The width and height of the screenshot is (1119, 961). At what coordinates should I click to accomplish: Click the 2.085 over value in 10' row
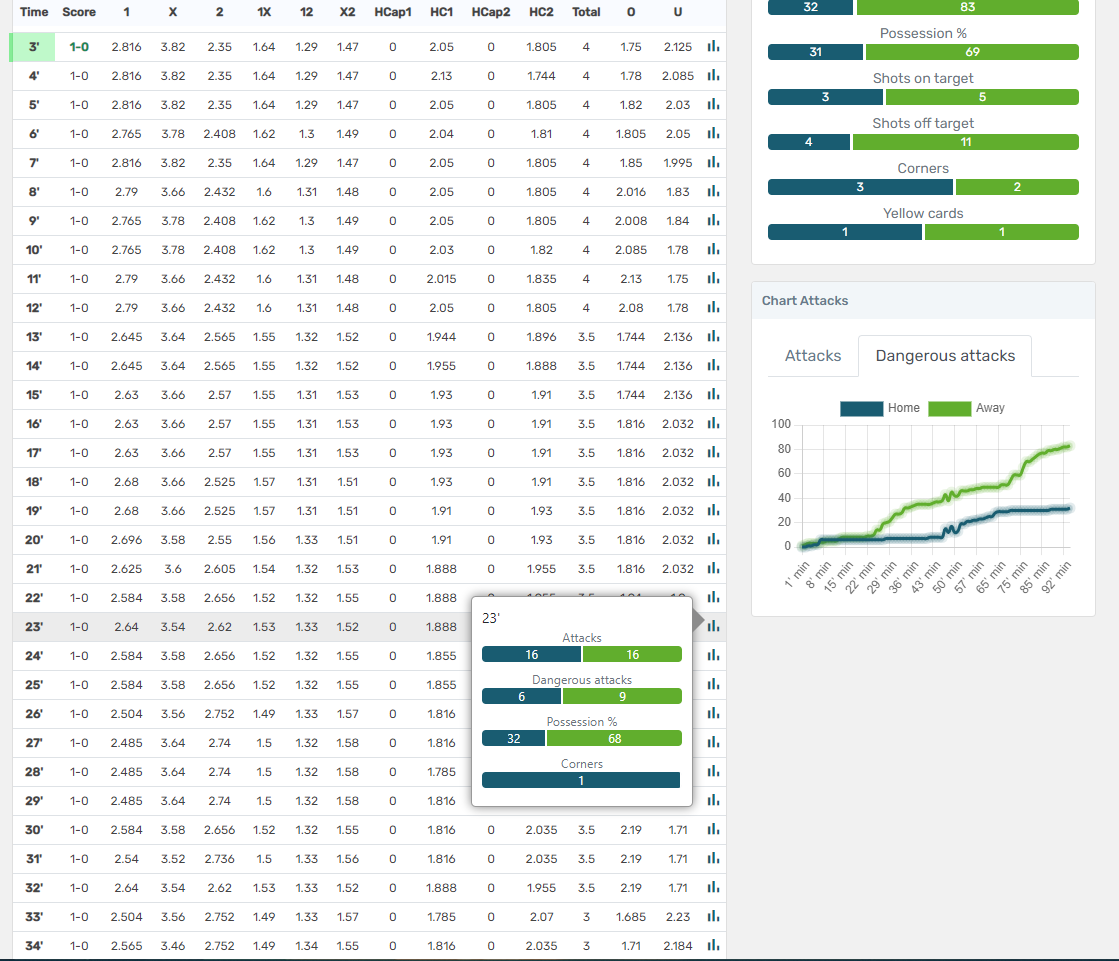[x=631, y=250]
